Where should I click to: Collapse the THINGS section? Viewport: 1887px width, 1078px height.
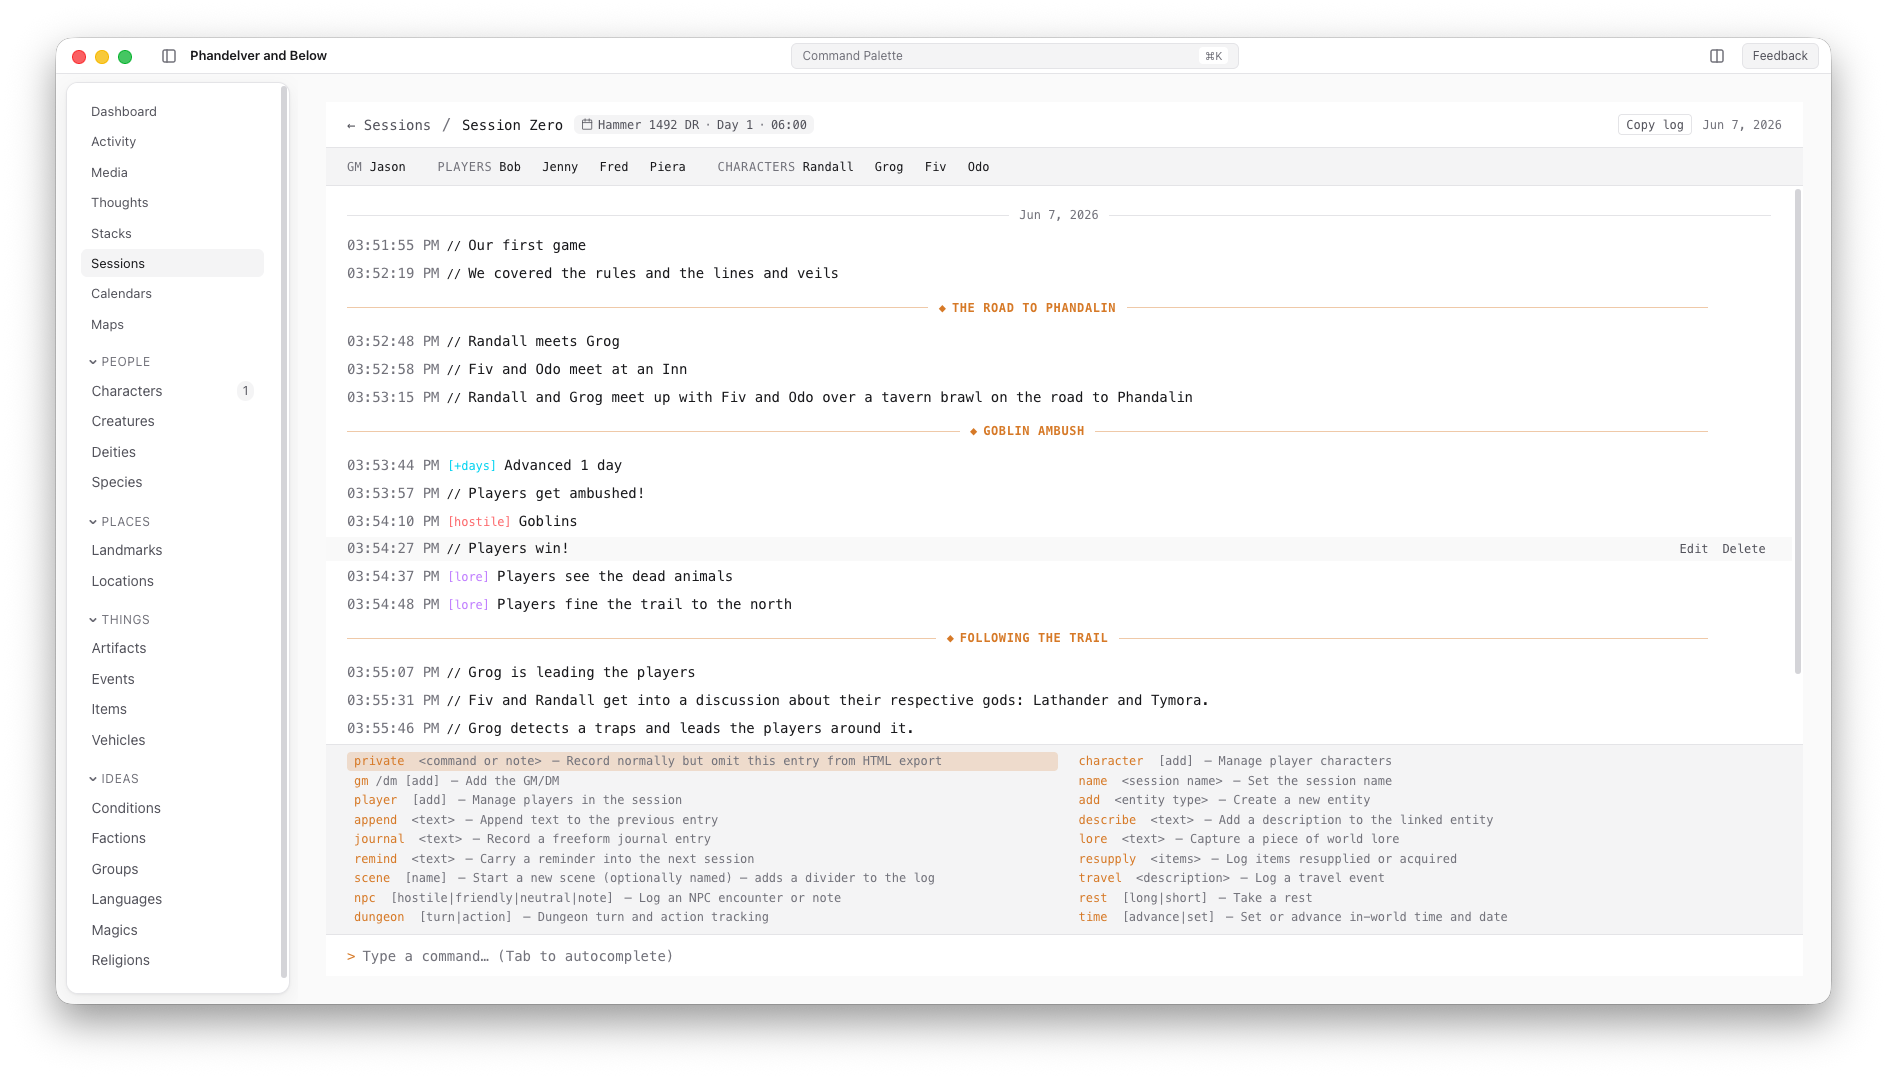point(120,620)
